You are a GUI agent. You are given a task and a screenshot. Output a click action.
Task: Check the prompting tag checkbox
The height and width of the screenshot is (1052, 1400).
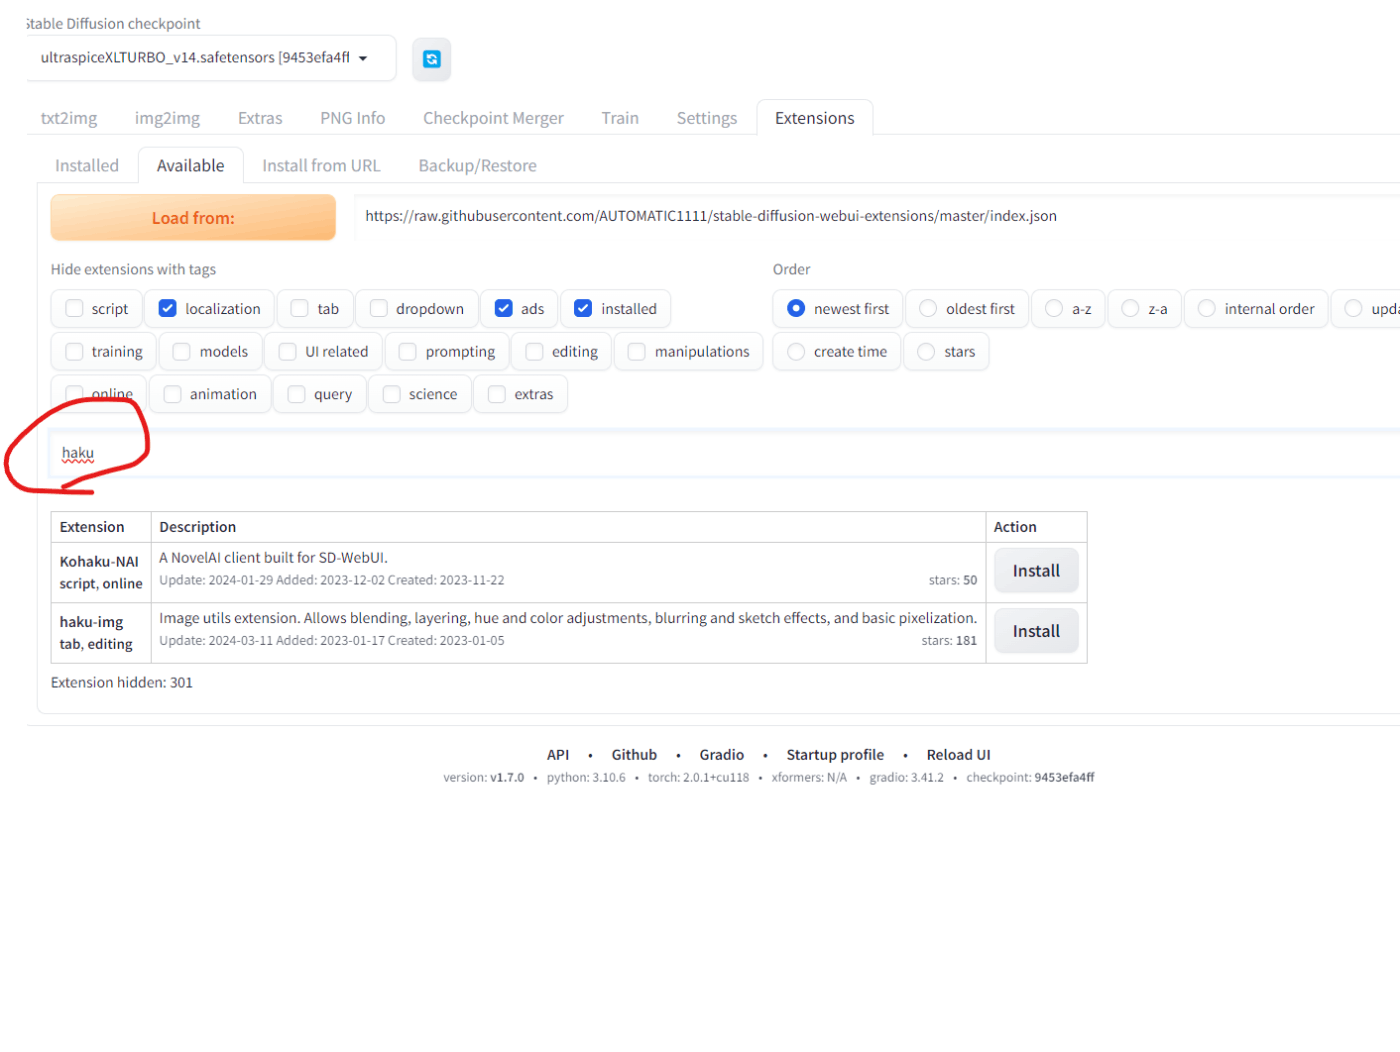tap(407, 352)
